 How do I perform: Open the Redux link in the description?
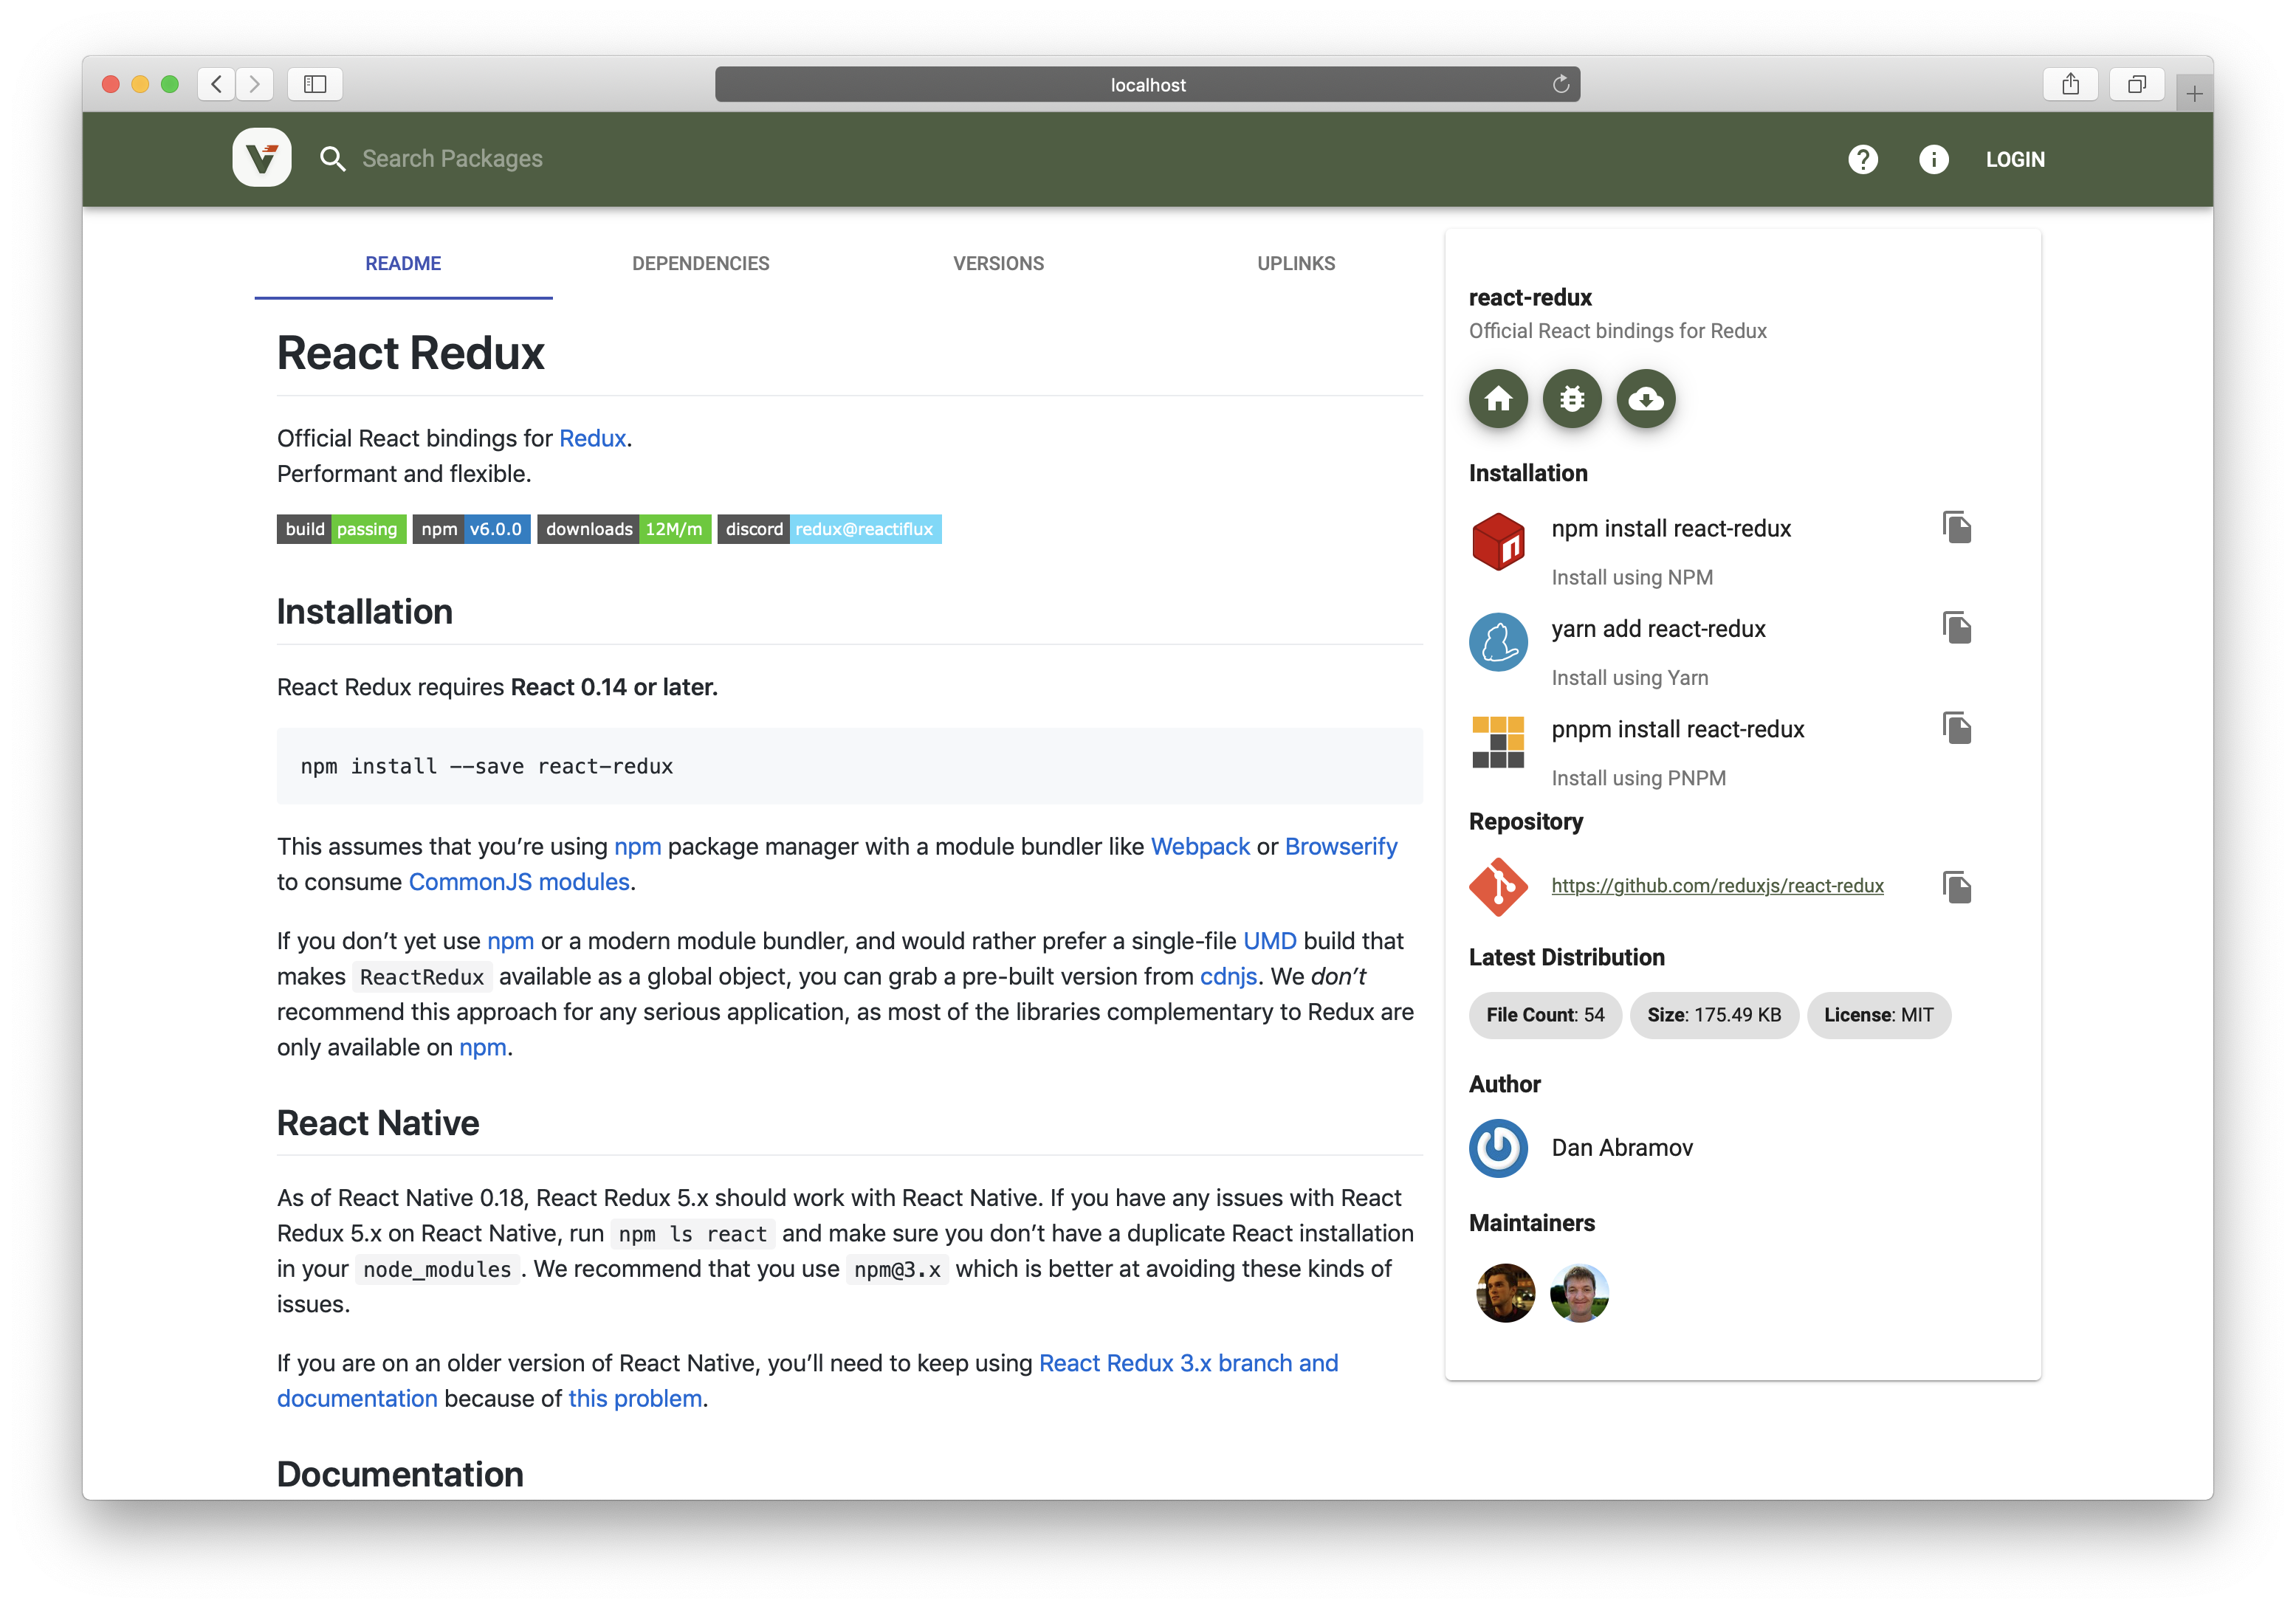(x=591, y=438)
